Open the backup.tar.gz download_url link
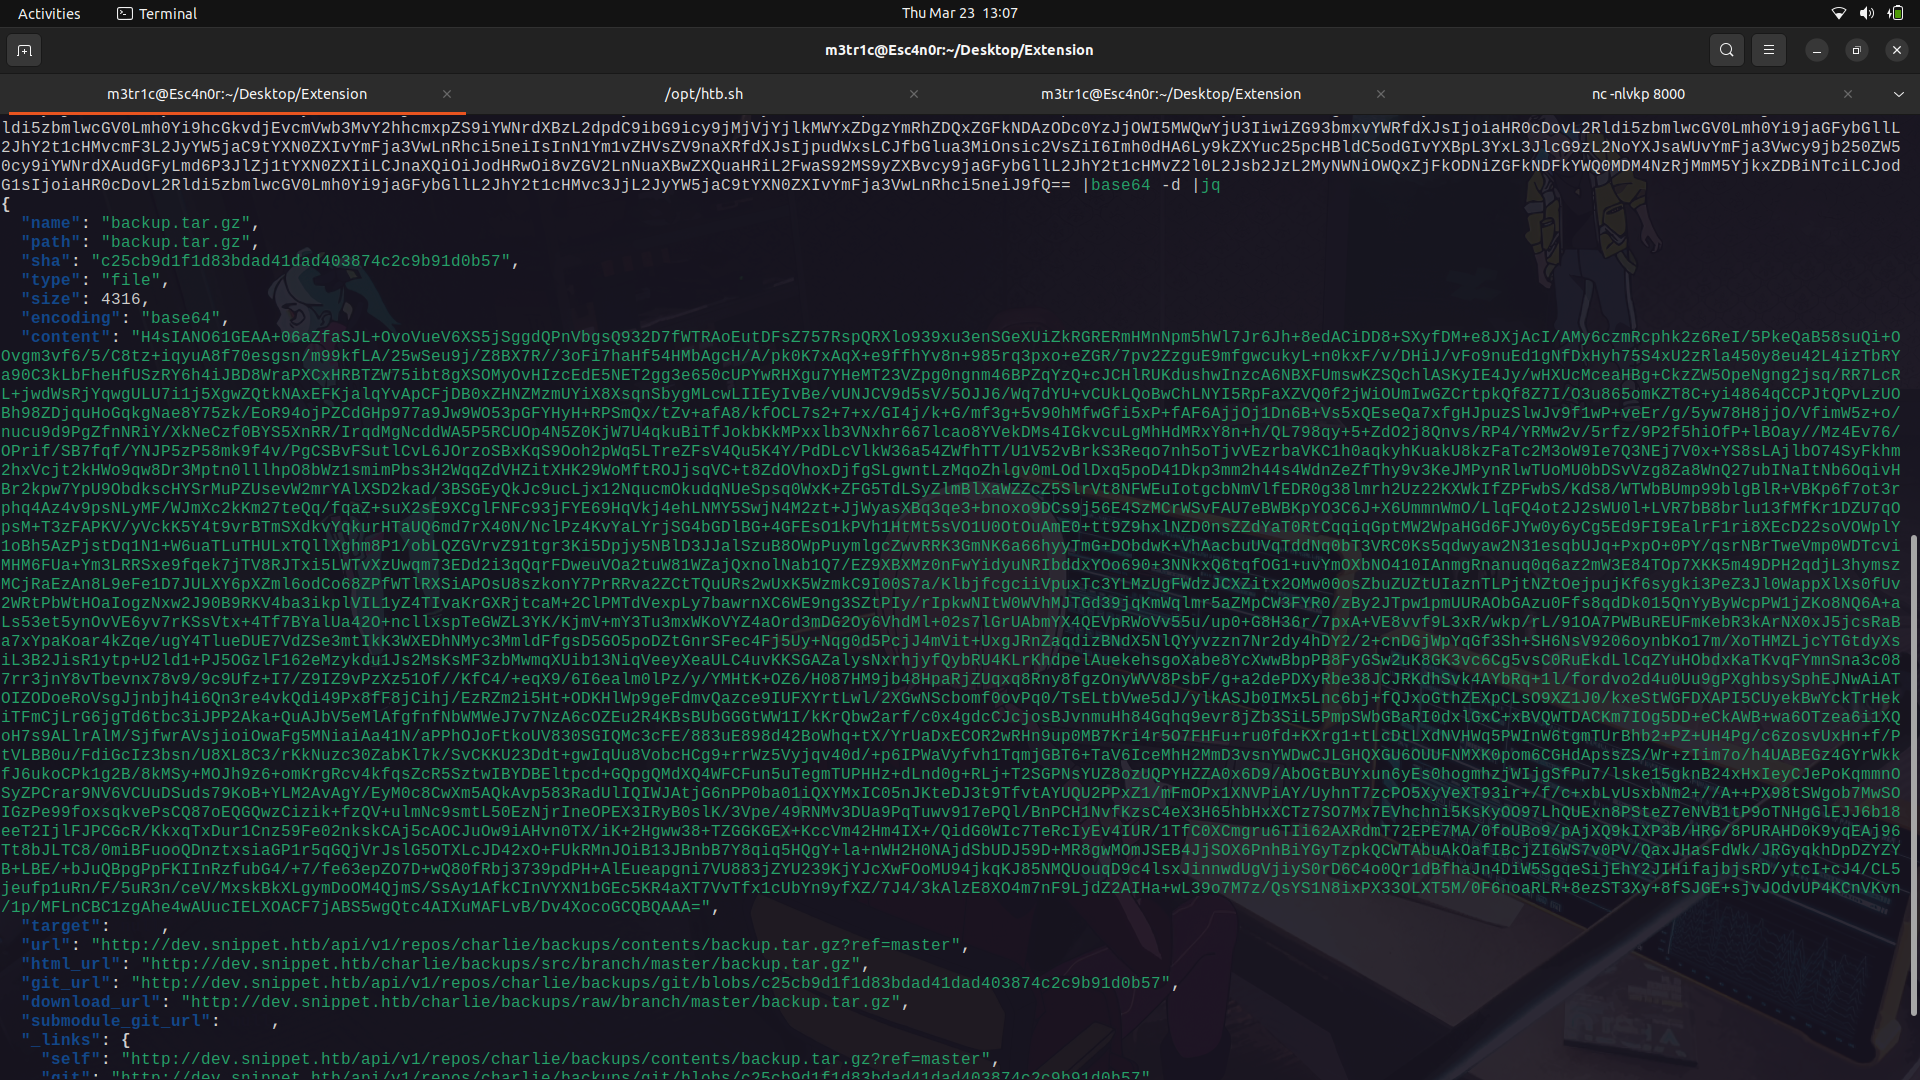Image resolution: width=1920 pixels, height=1080 pixels. 540,1001
